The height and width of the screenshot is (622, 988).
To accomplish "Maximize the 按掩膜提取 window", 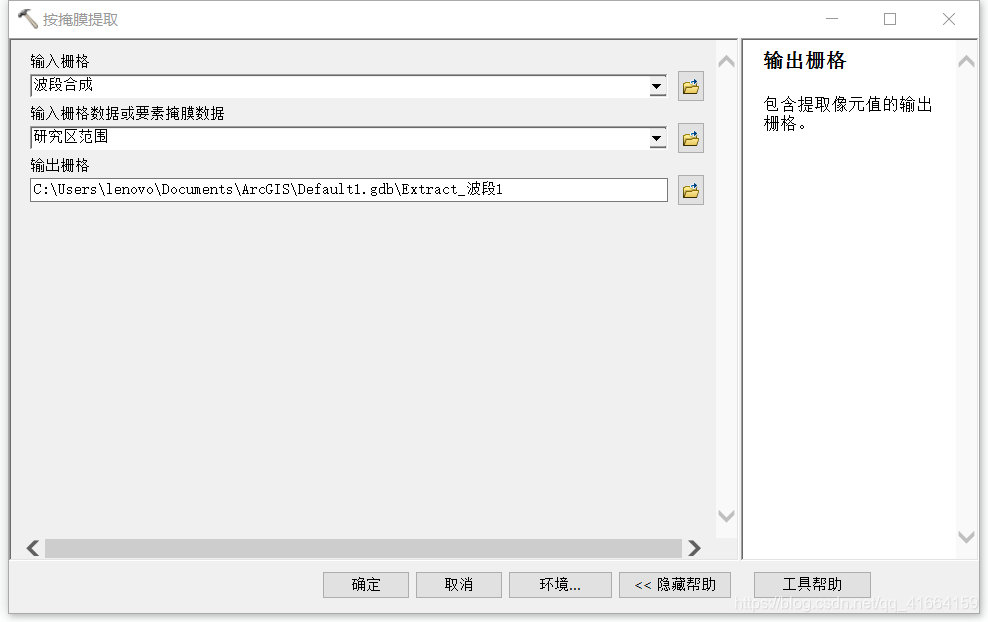I will [x=890, y=19].
